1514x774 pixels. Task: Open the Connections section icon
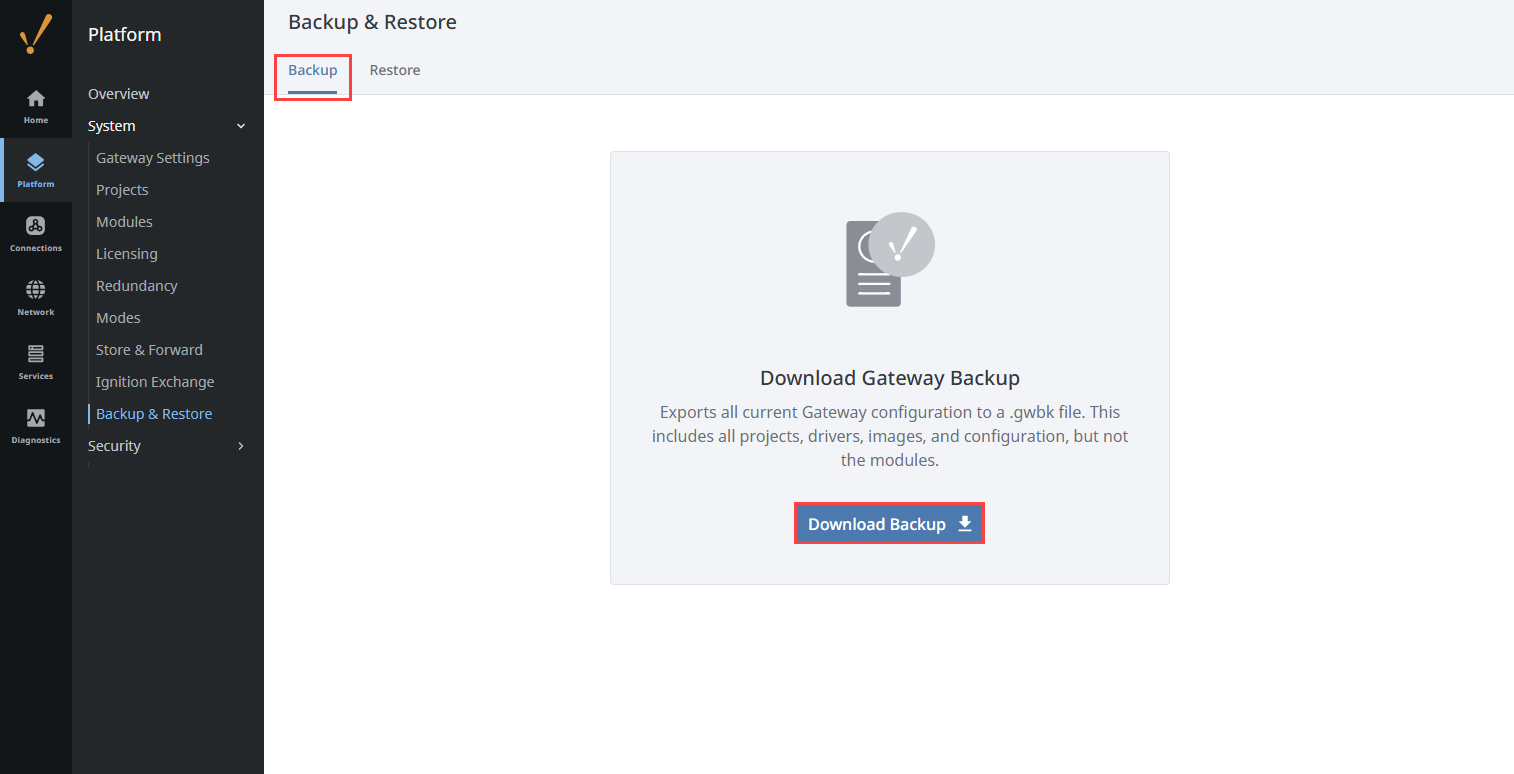coord(36,227)
